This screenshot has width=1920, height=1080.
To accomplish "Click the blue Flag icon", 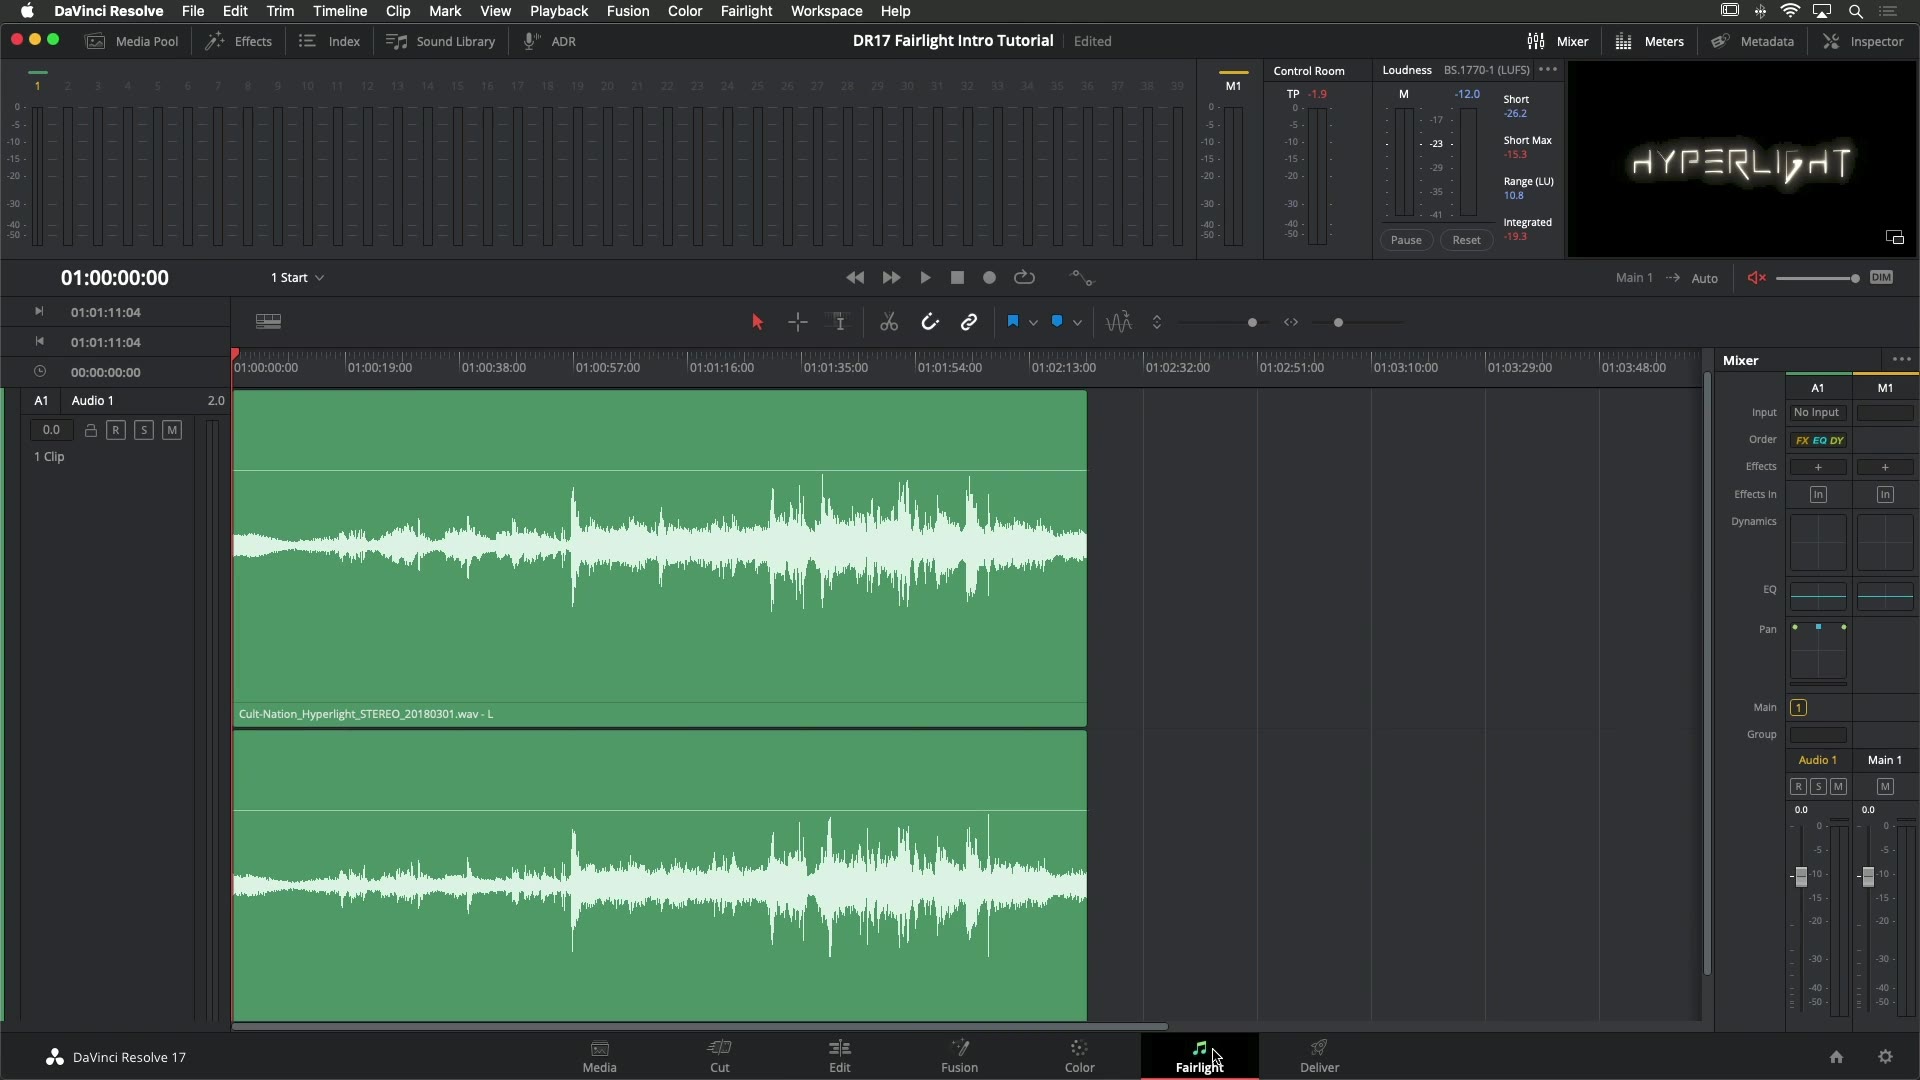I will point(1013,322).
